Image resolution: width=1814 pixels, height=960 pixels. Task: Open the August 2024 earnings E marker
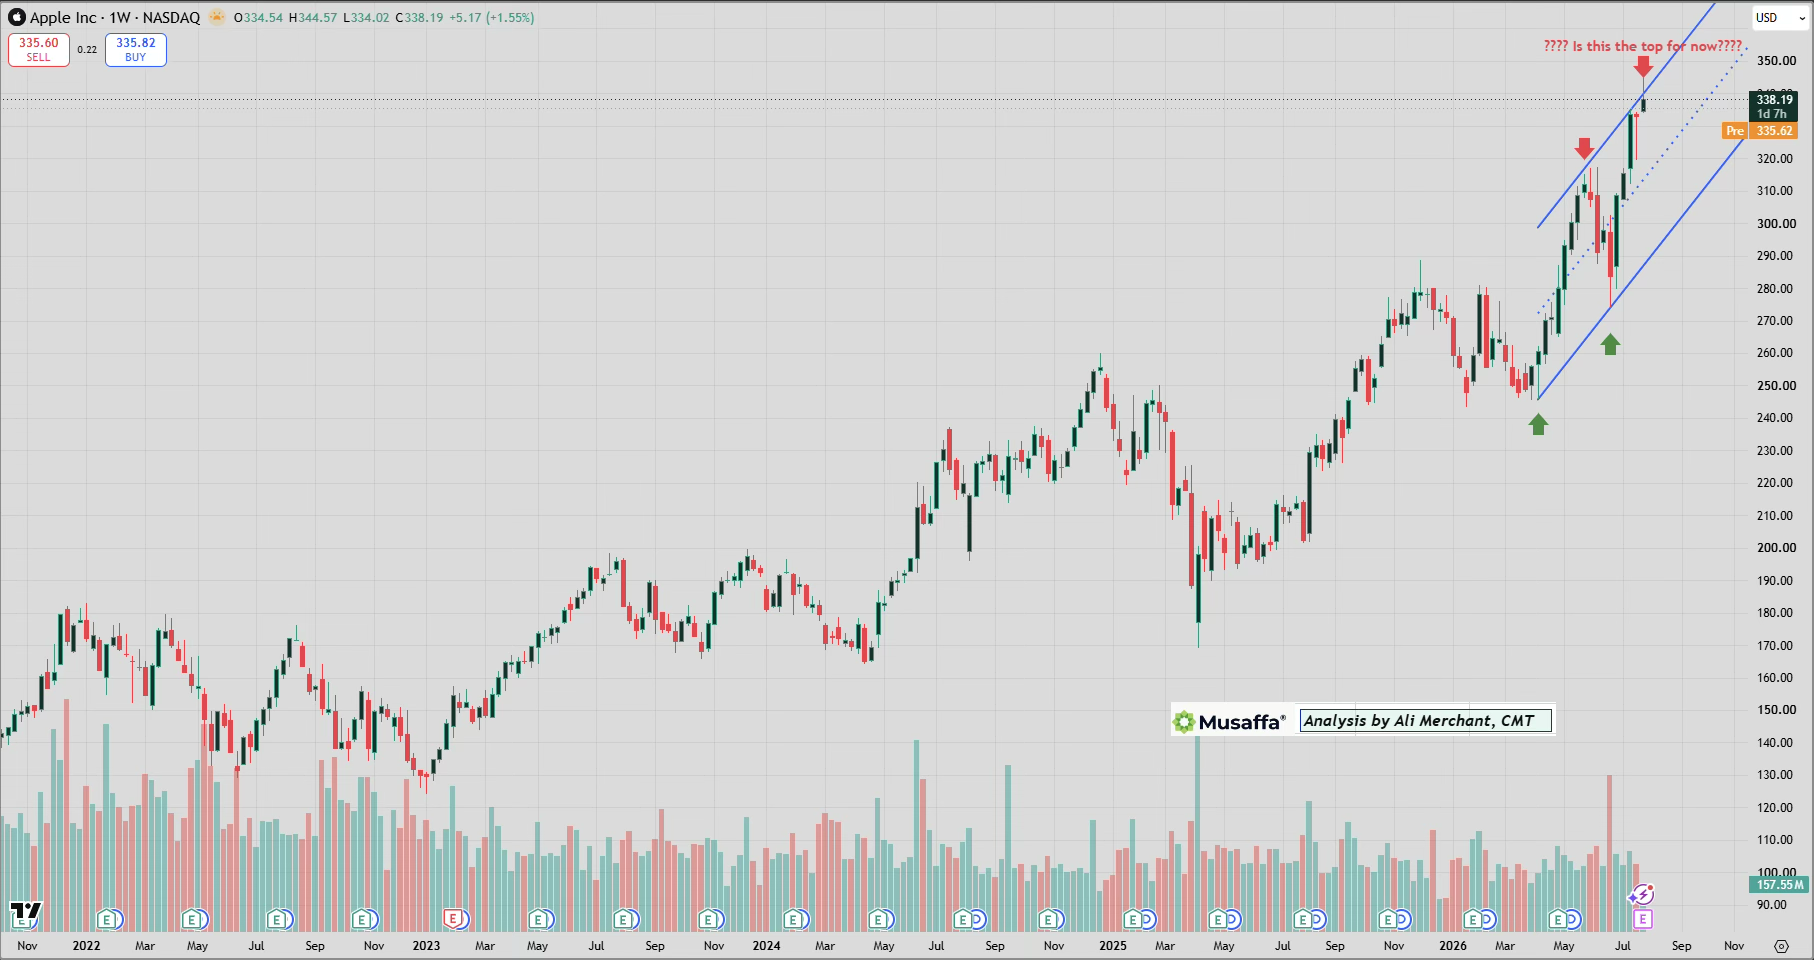(x=962, y=919)
